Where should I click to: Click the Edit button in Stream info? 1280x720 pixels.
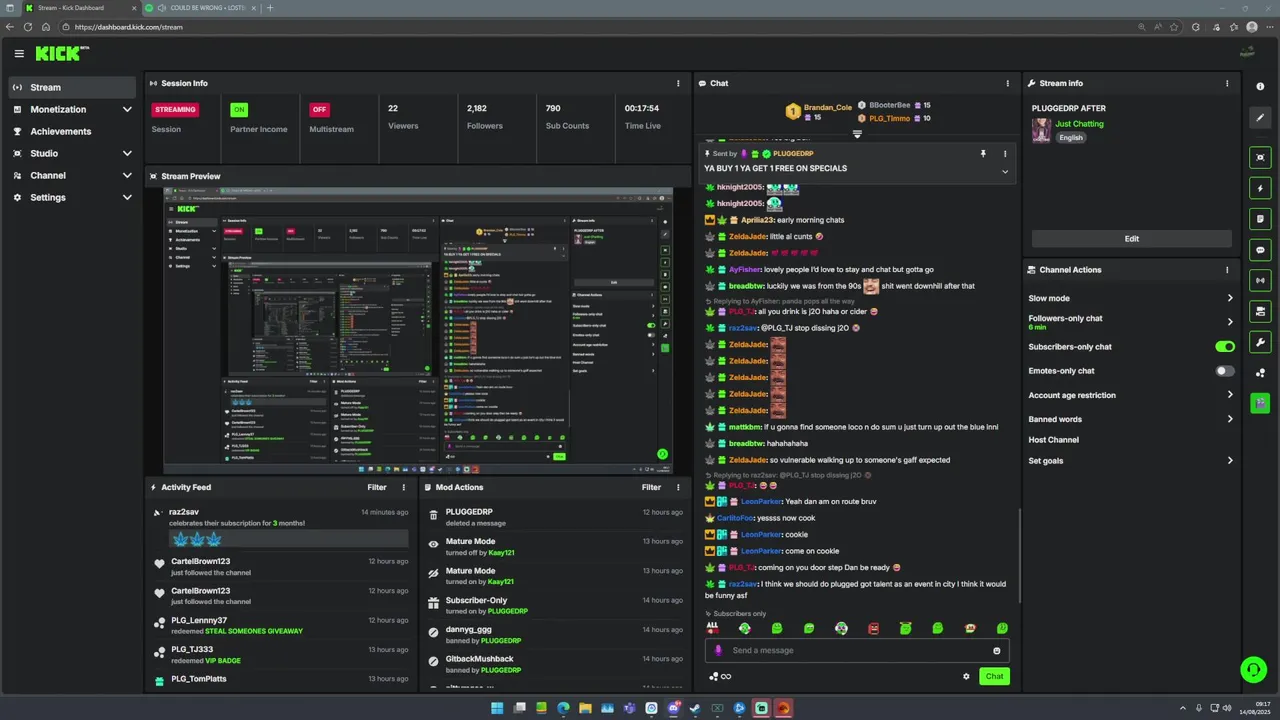point(1131,239)
